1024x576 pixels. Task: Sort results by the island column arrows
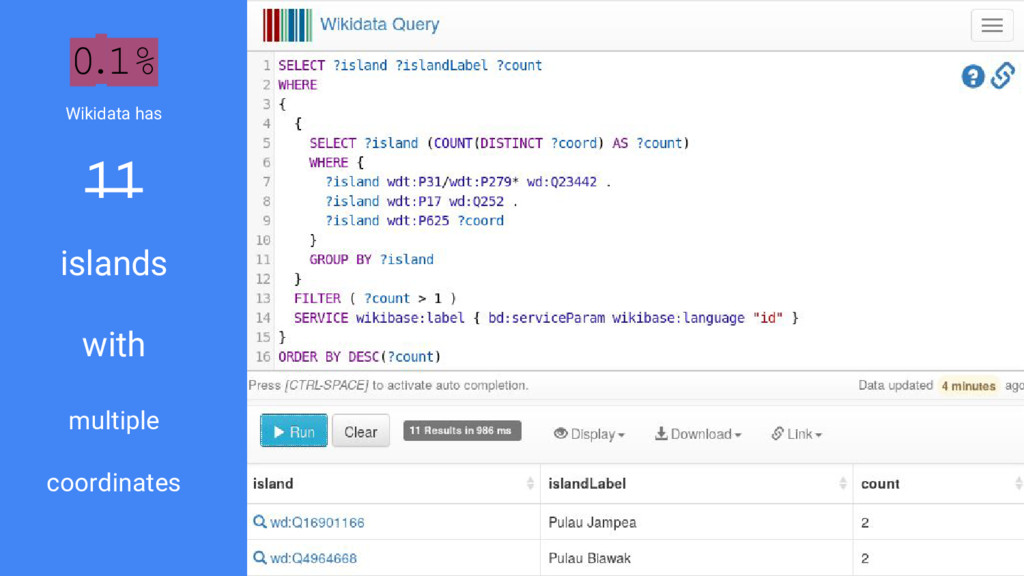tap(530, 483)
